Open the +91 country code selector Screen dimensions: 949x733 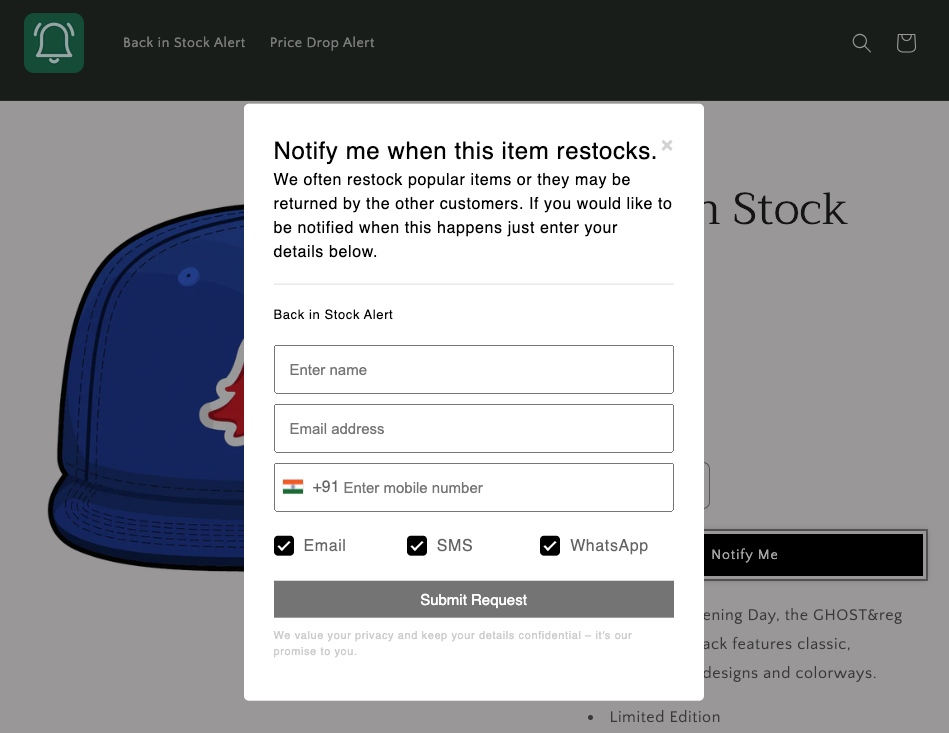325,488
